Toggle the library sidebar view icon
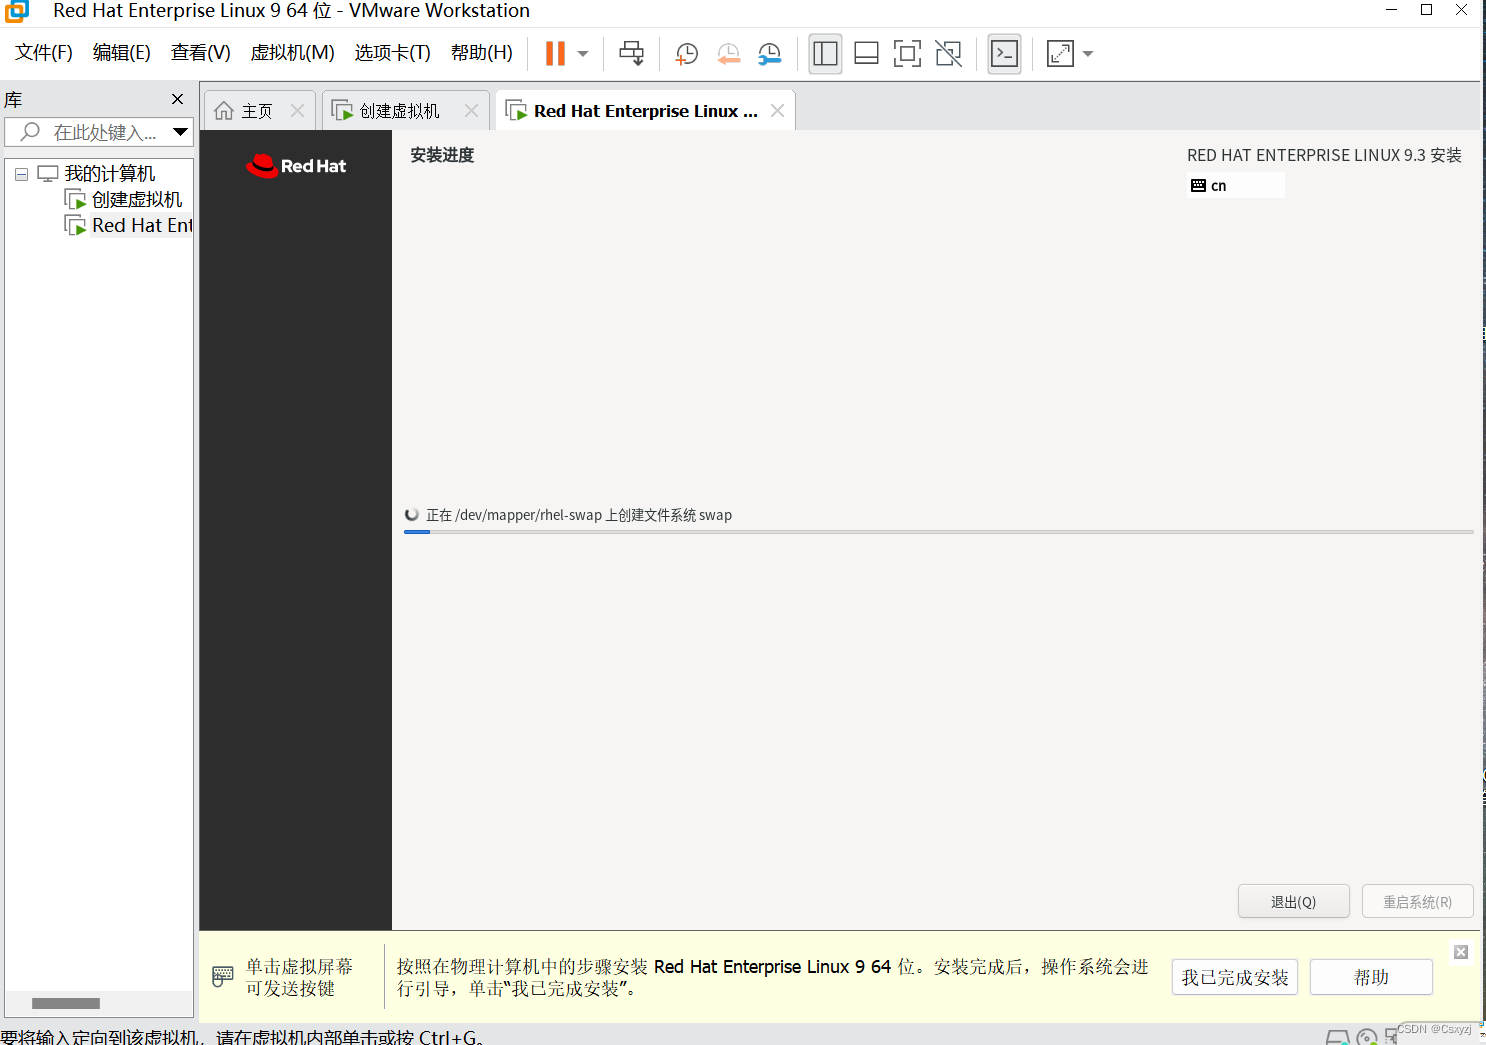This screenshot has height=1045, width=1486. 826,54
